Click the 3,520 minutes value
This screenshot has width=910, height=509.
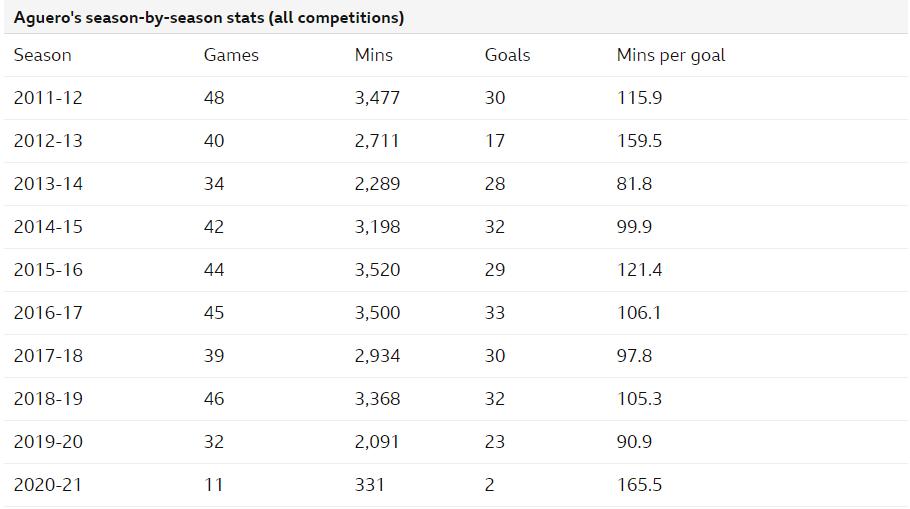click(x=377, y=270)
